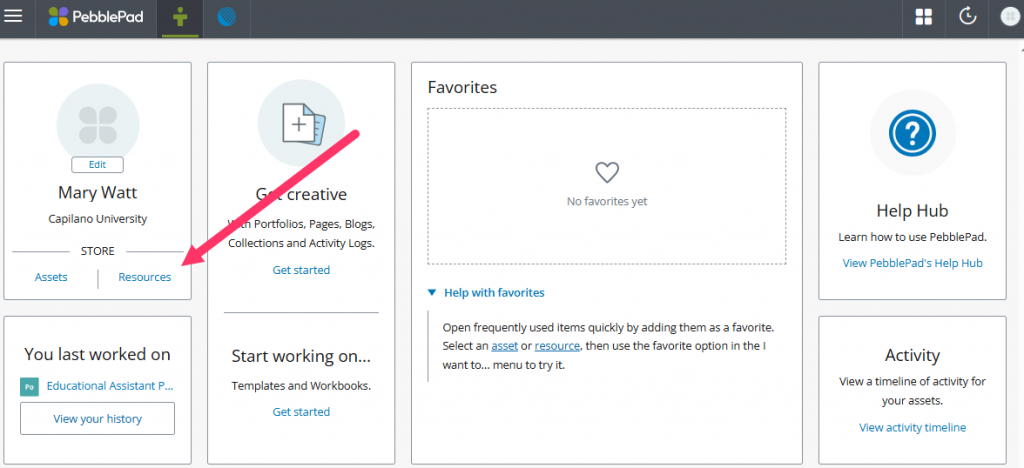Follow the 'asset' link in favorites help

click(505, 345)
